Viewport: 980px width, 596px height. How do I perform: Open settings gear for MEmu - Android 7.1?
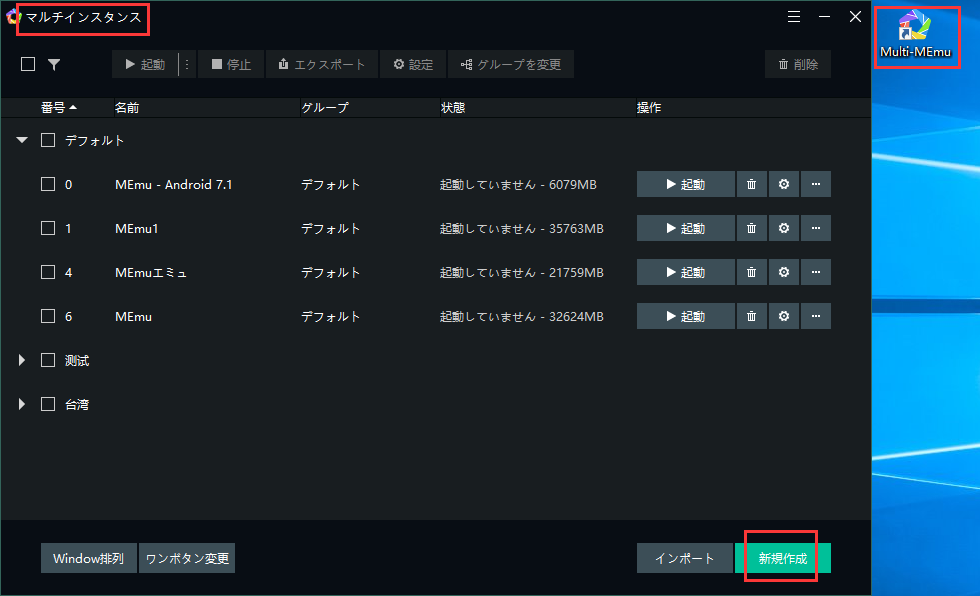784,184
